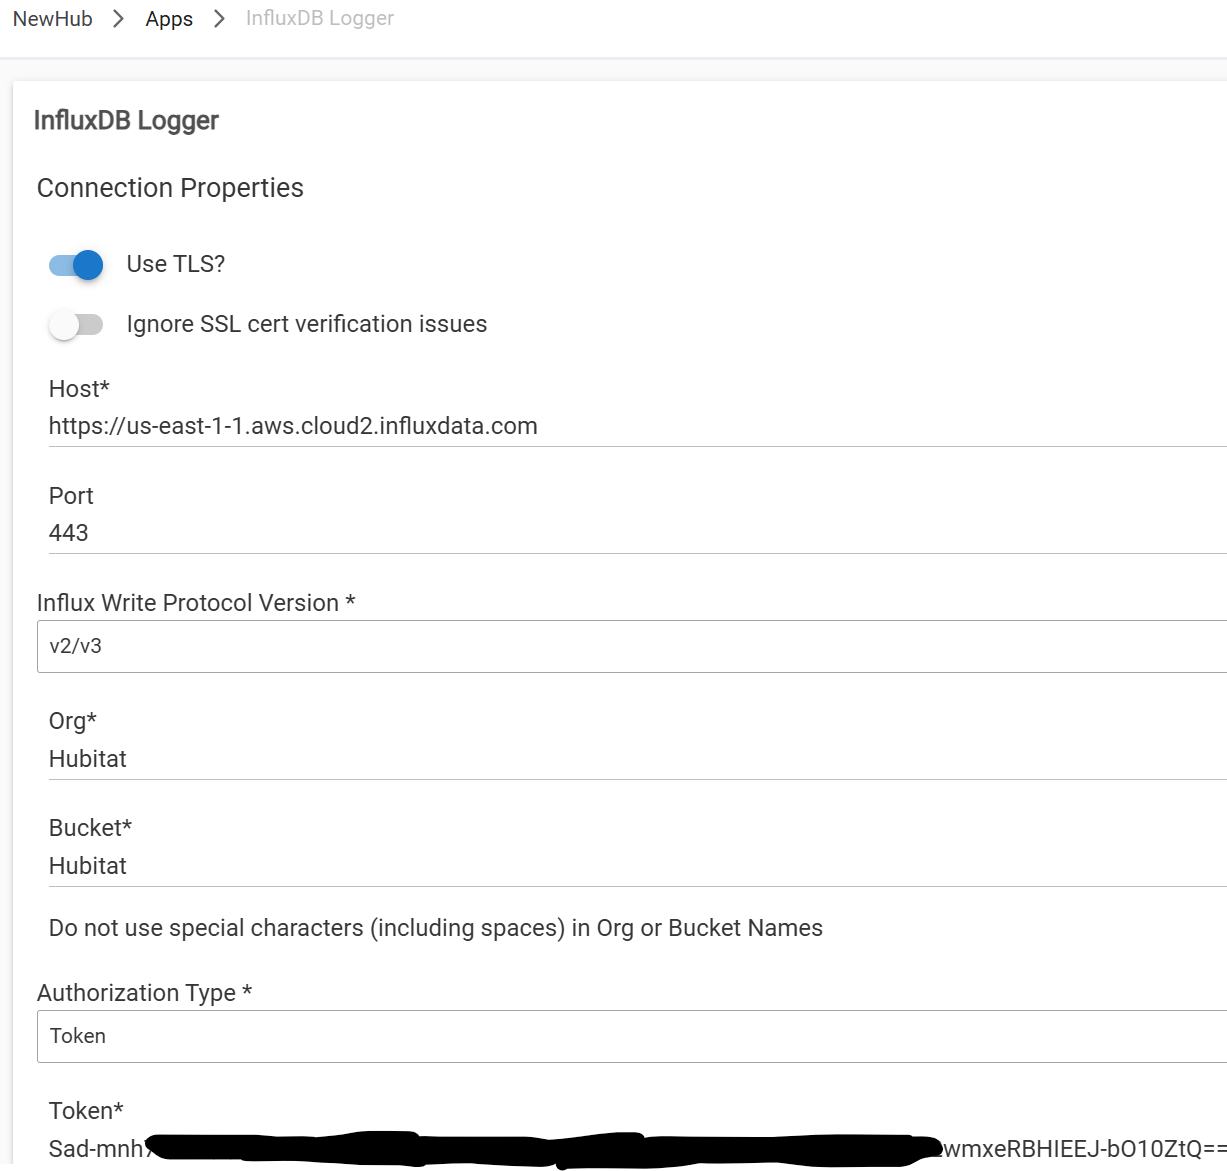Click the special characters warning text
Viewport: 1227px width, 1171px height.
pos(436,928)
